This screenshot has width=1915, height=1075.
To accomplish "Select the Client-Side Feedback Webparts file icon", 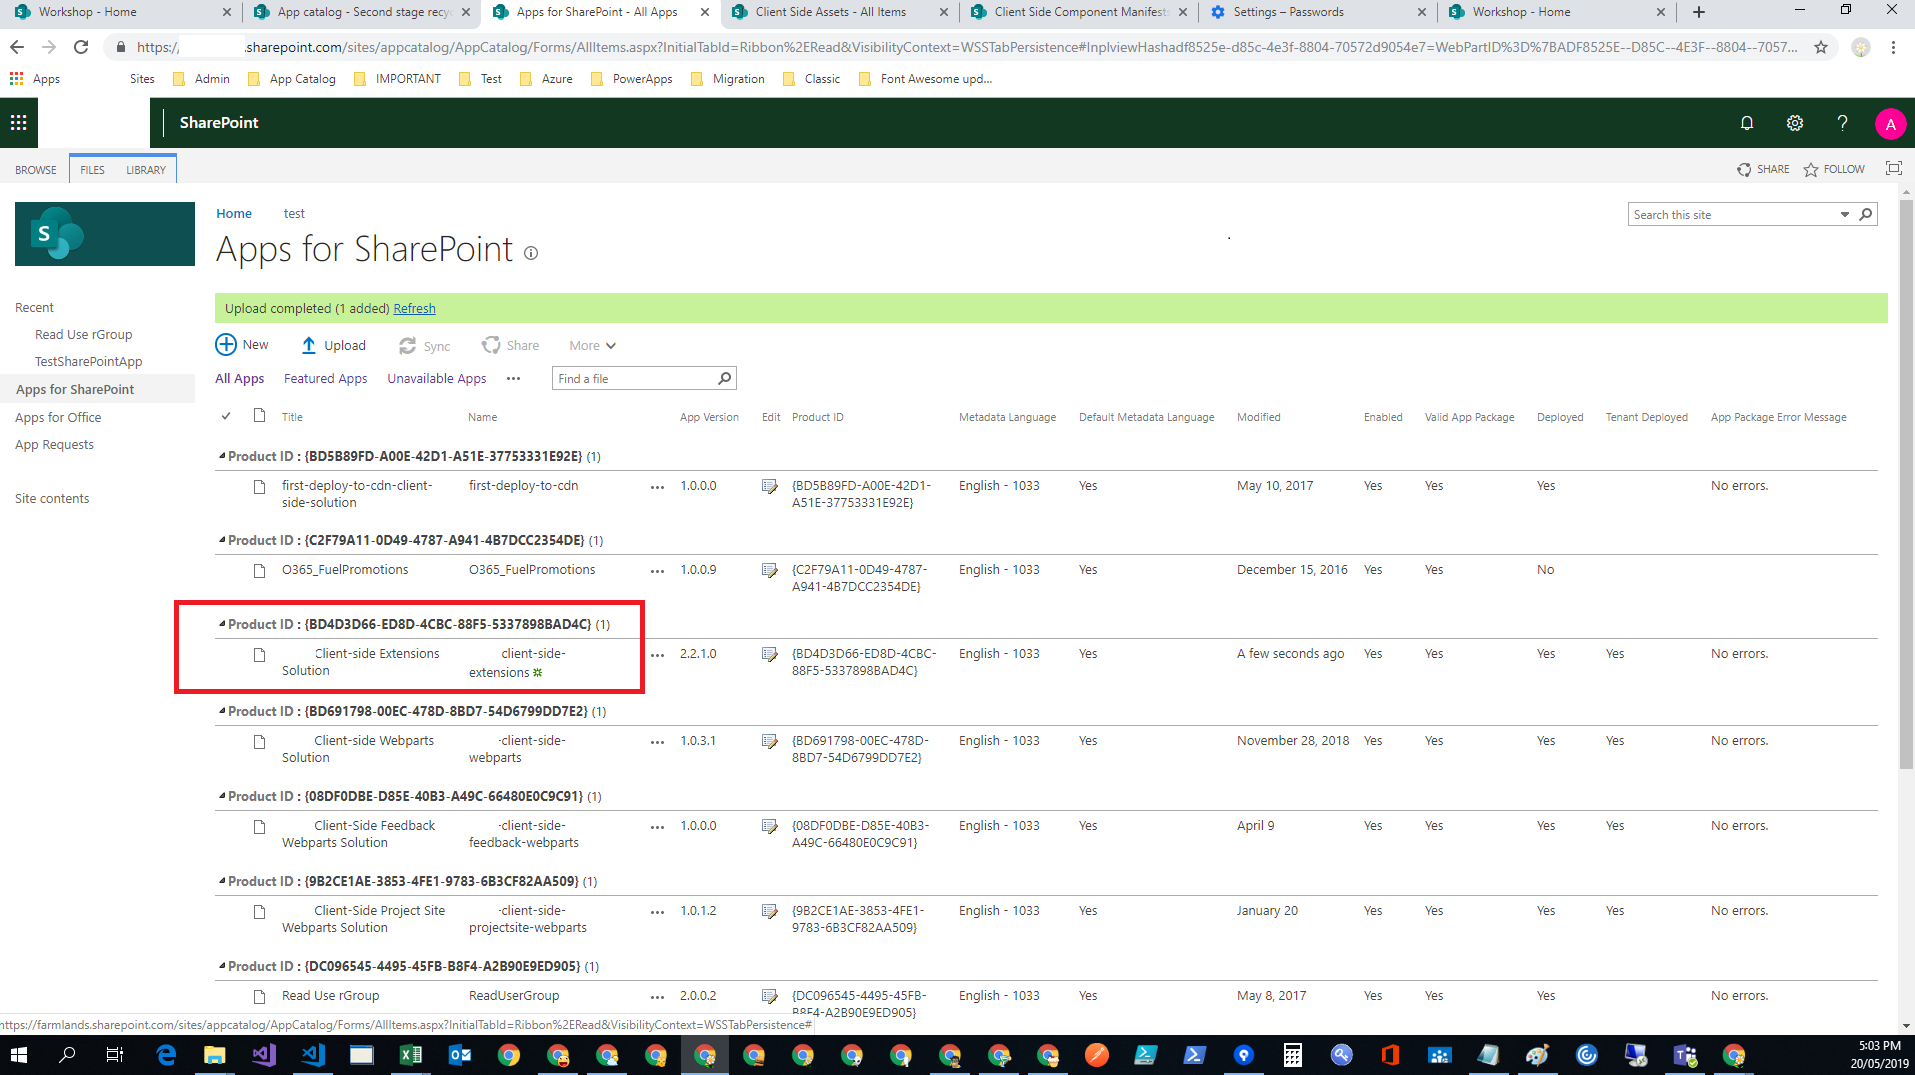I will [259, 827].
